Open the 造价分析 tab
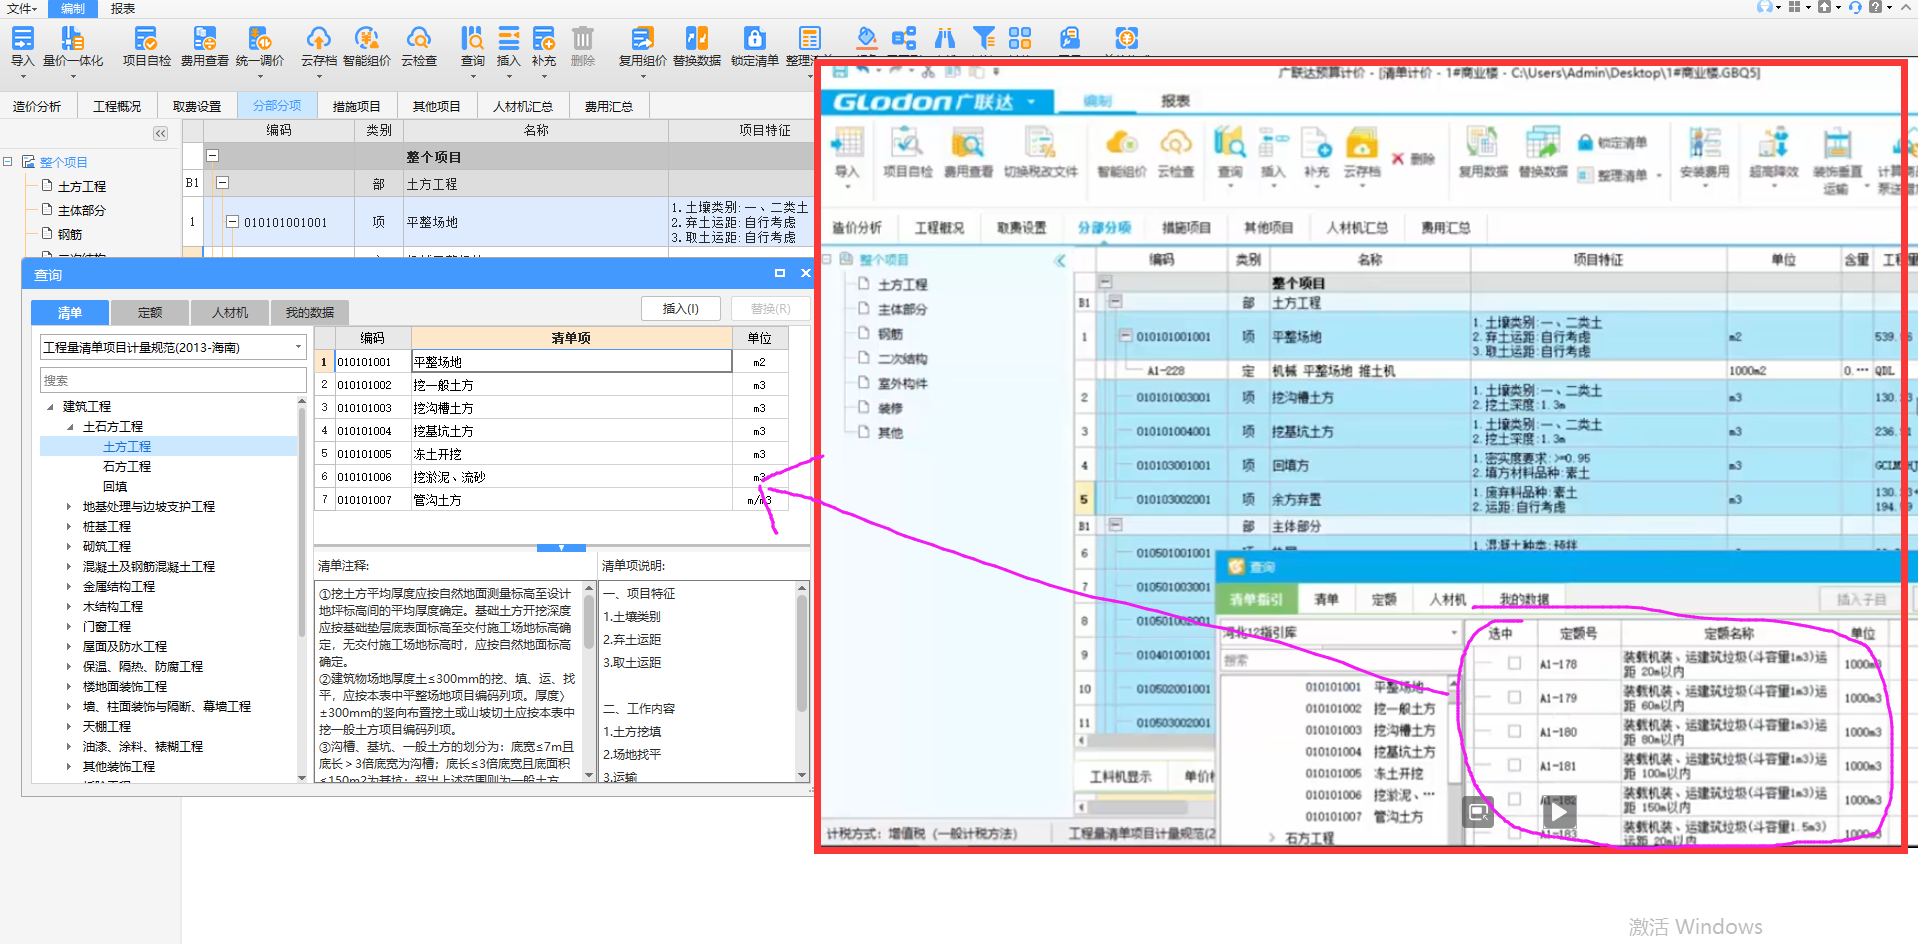The height and width of the screenshot is (944, 1918). coord(37,106)
